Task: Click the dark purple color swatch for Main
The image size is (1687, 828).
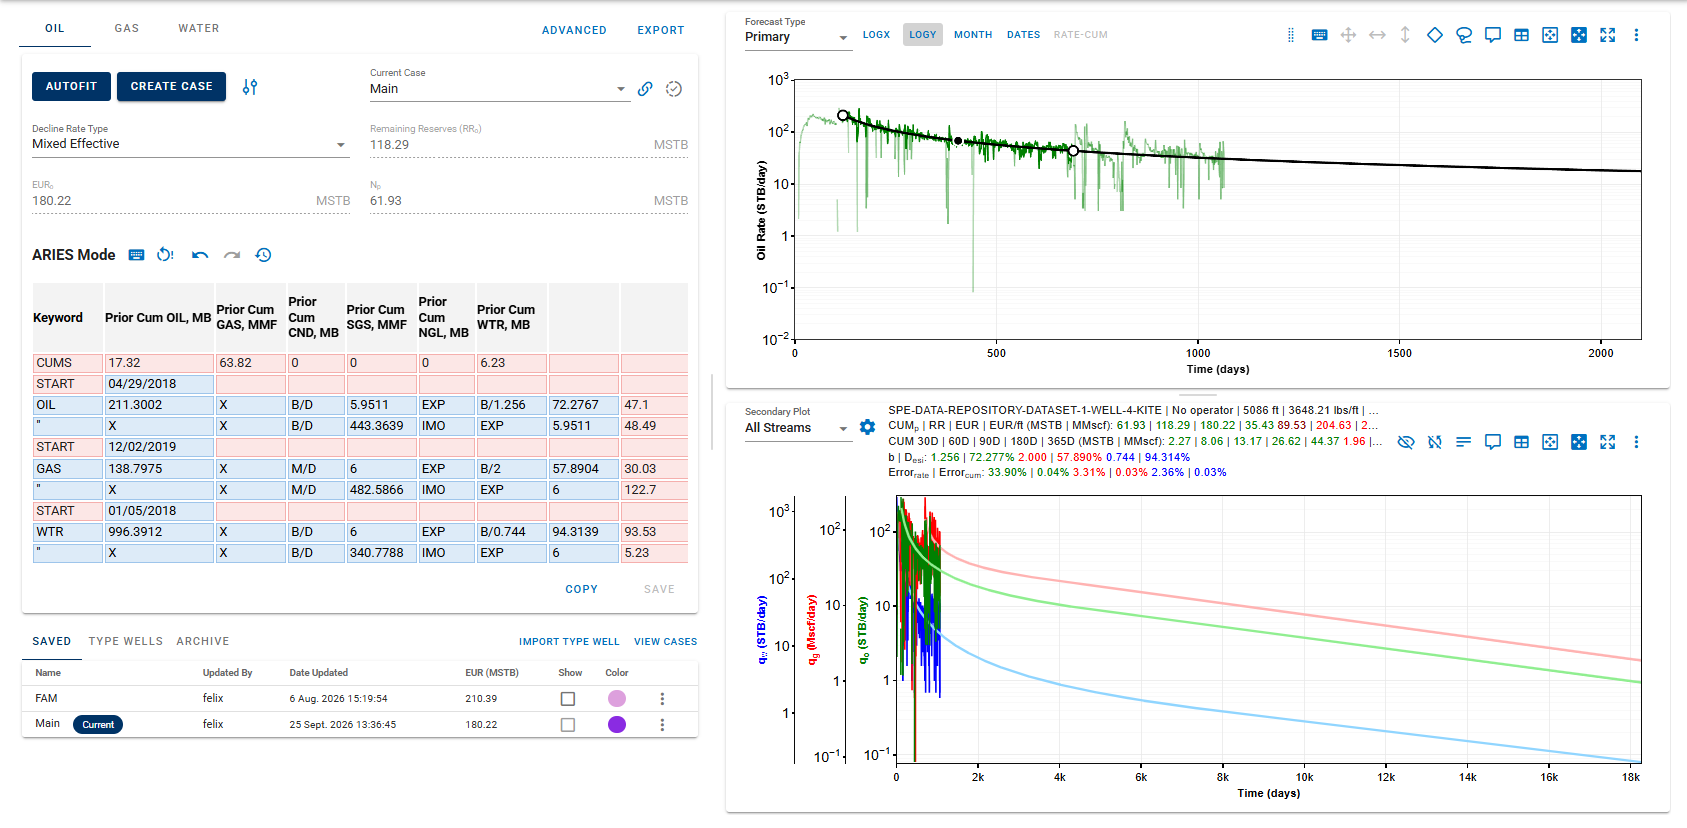Action: 617,725
